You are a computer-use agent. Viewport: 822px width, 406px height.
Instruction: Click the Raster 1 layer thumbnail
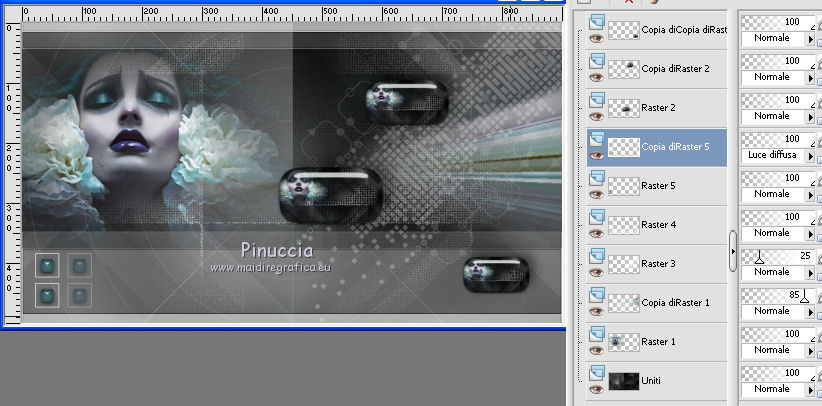[x=624, y=342]
